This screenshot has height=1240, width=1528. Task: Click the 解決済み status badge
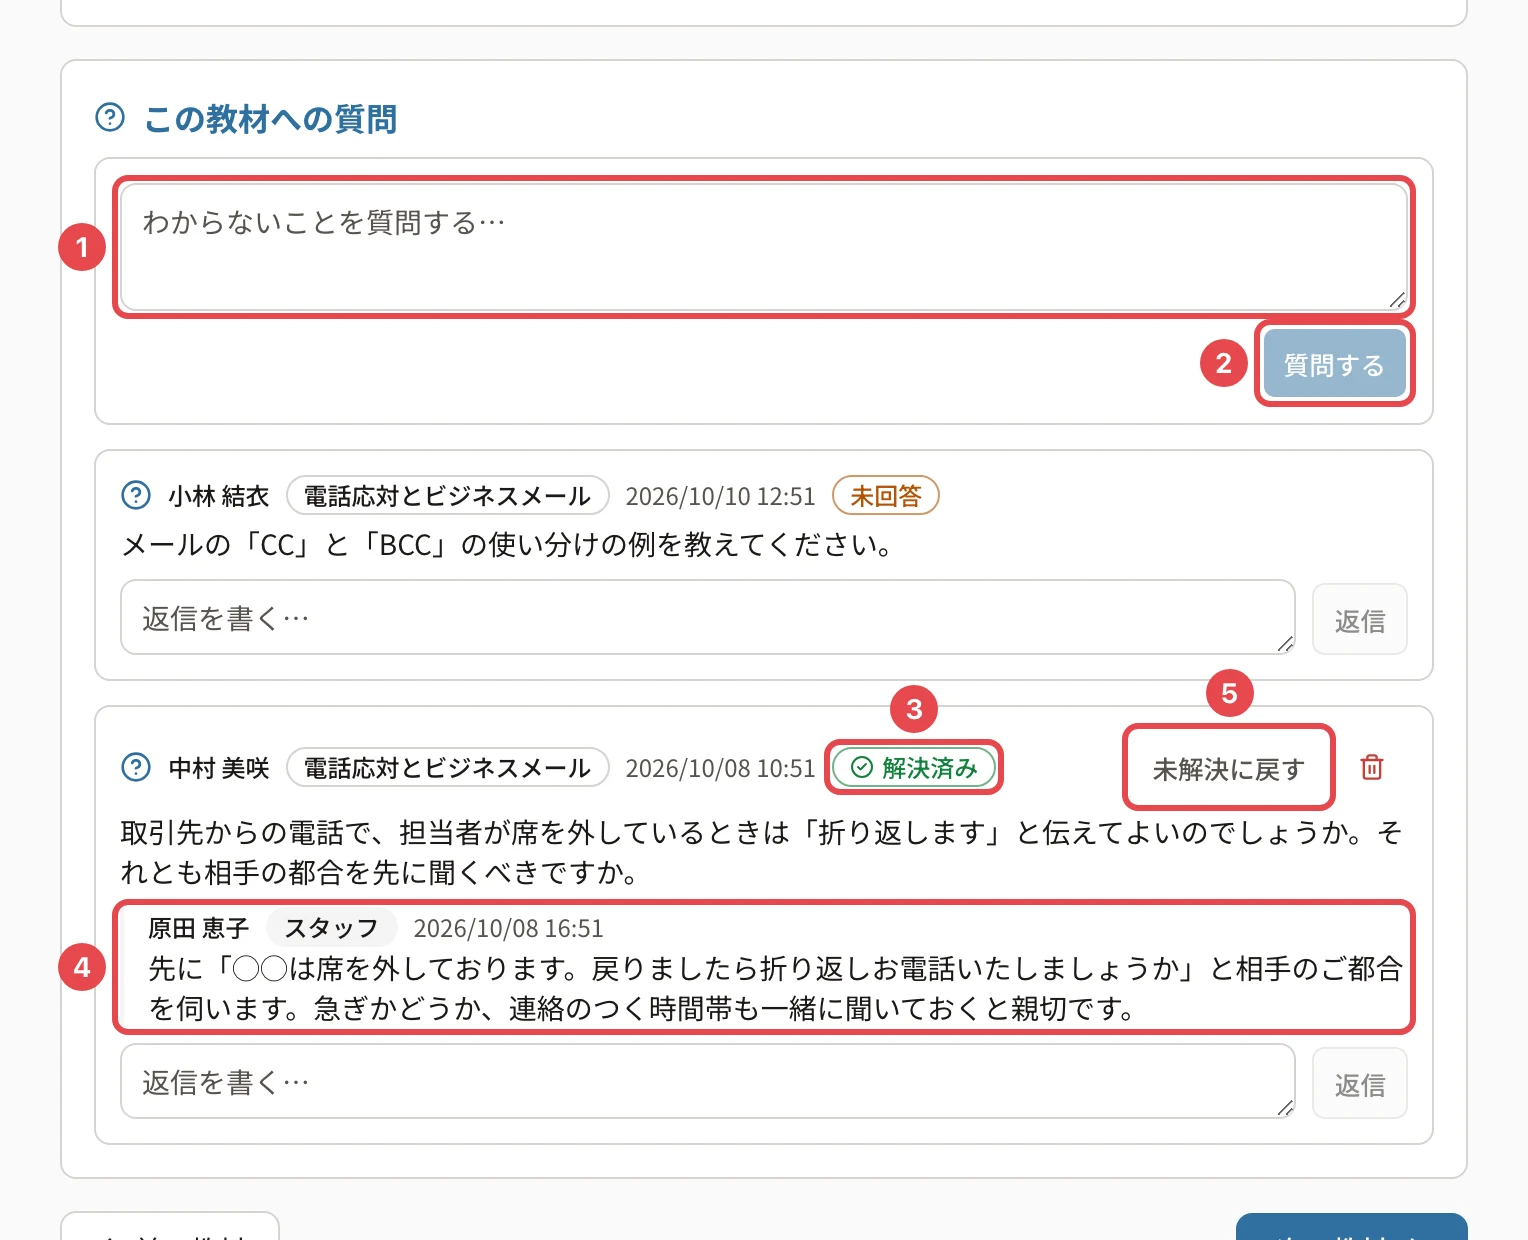pyautogui.click(x=914, y=767)
